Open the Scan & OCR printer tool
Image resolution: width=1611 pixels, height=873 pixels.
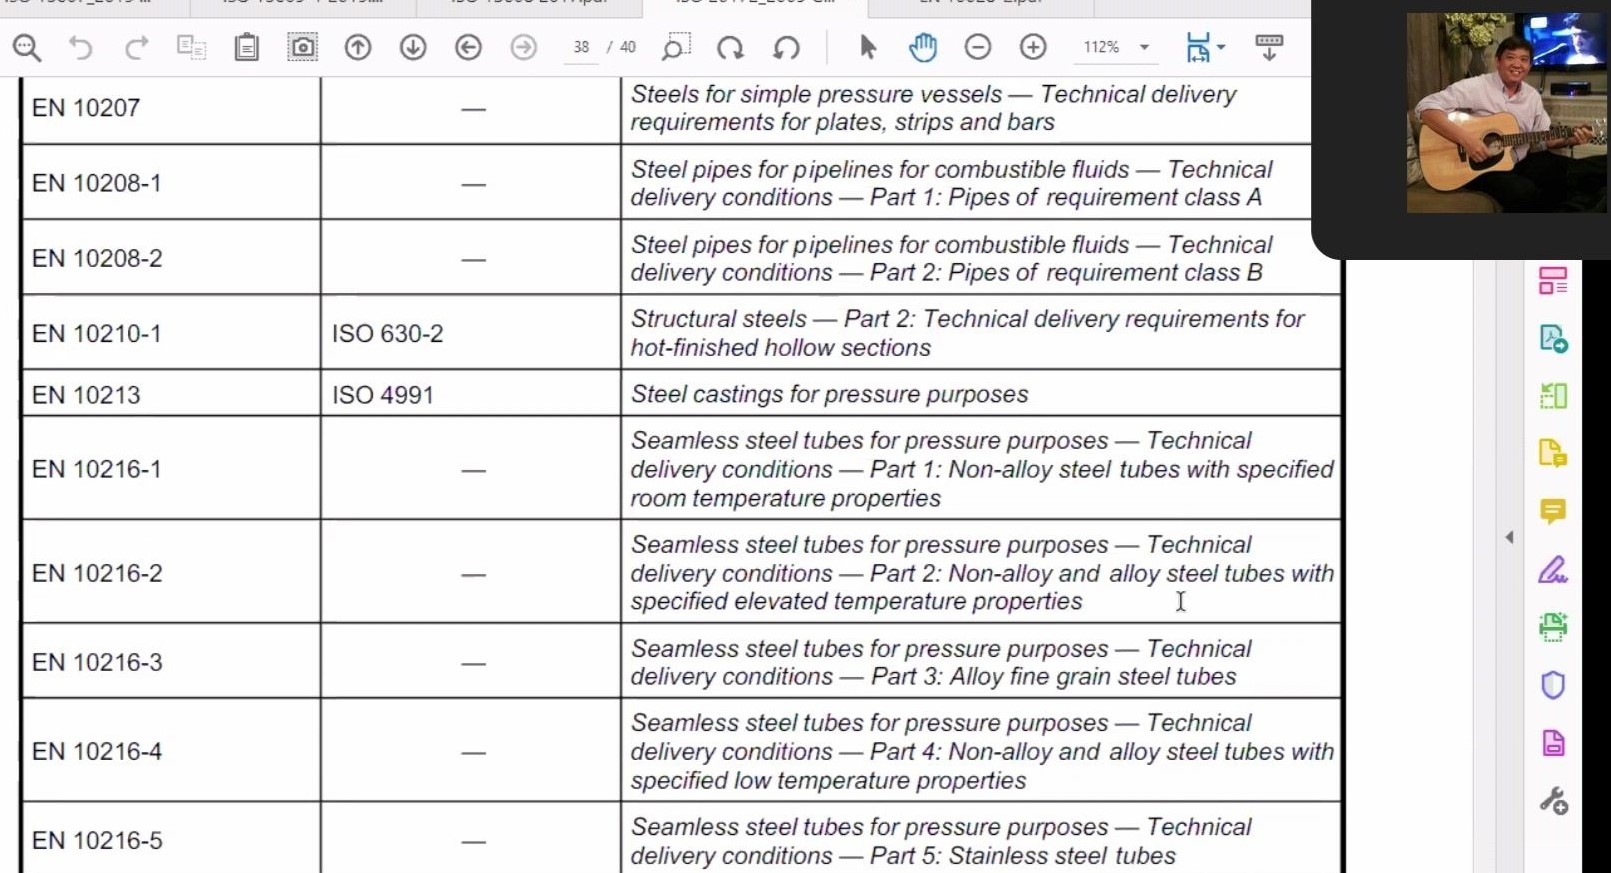tap(1553, 627)
